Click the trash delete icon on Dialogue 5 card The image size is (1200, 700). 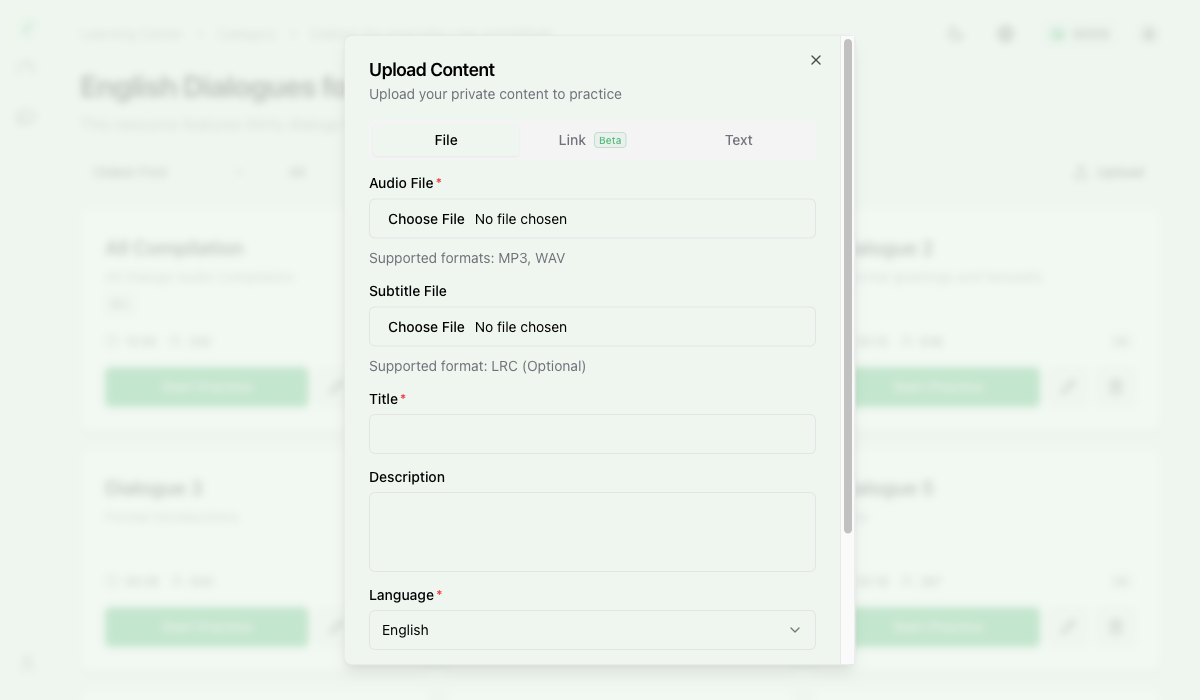click(1117, 627)
